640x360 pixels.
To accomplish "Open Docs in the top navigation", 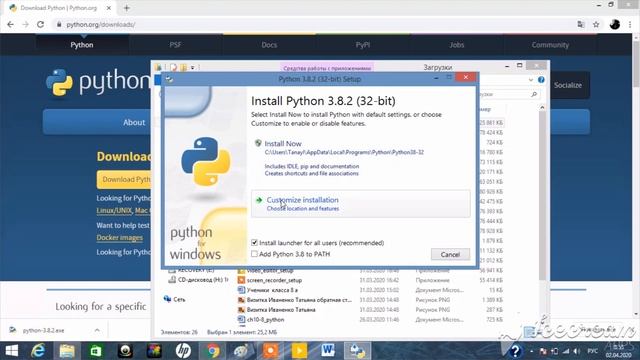I will (x=269, y=45).
